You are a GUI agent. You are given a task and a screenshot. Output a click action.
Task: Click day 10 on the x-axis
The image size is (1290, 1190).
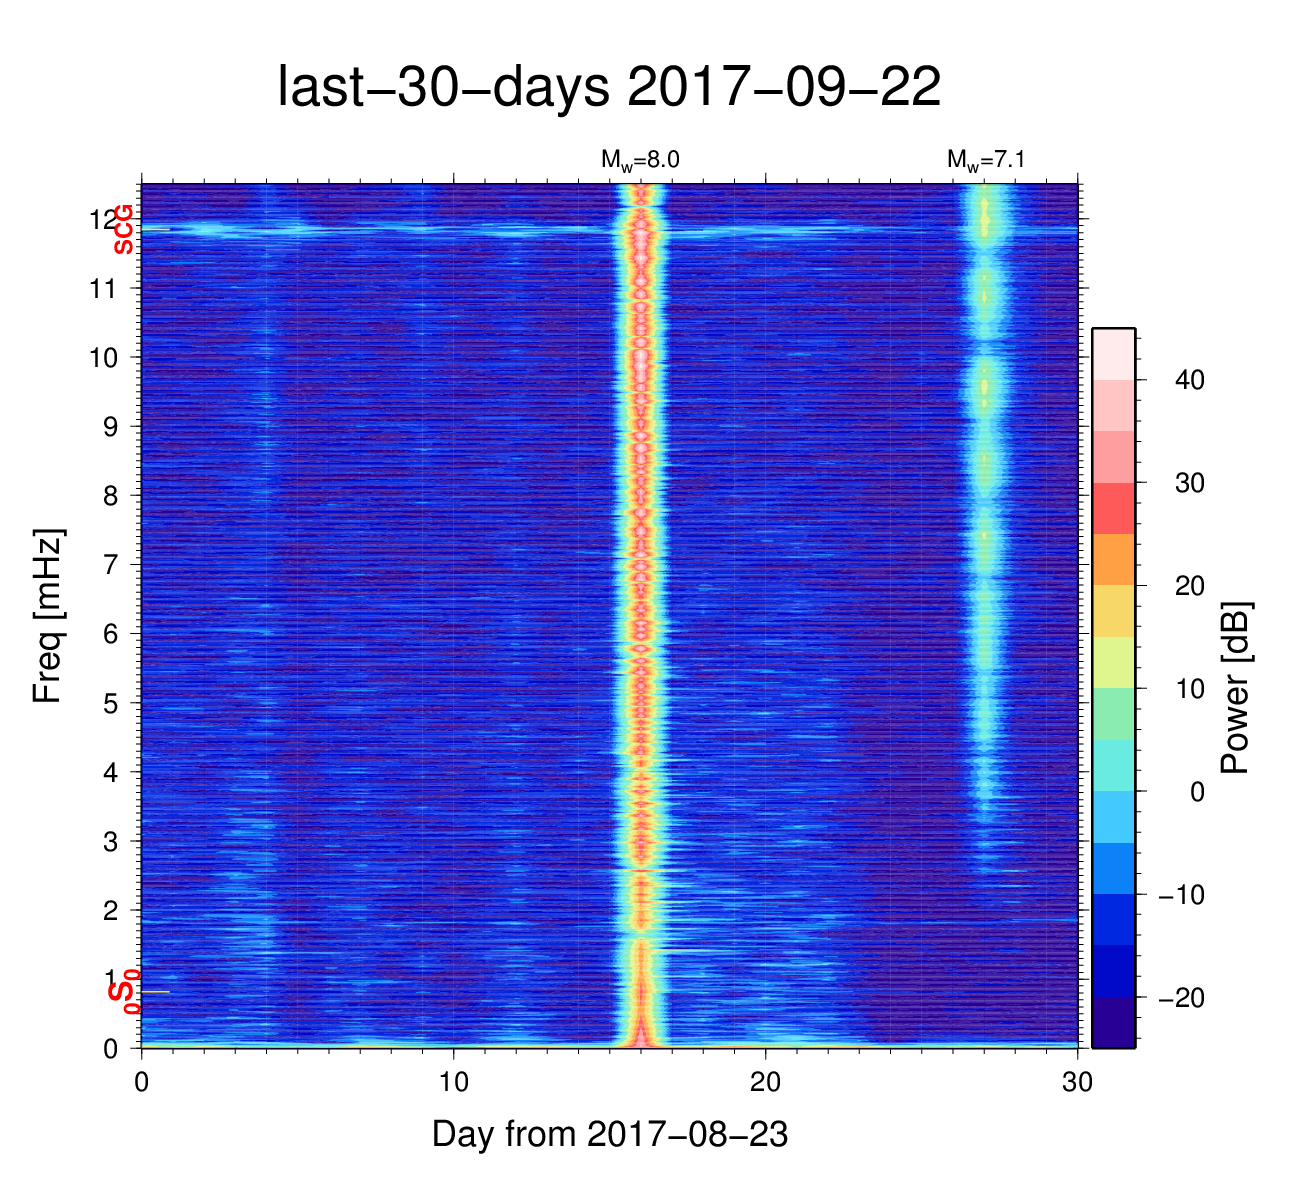tap(454, 1083)
